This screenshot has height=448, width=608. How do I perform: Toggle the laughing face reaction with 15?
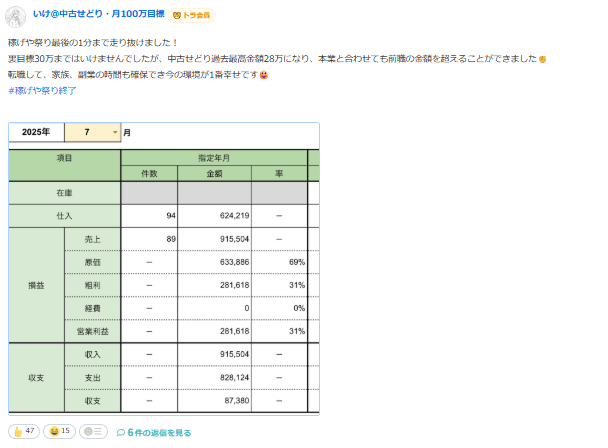(61, 432)
